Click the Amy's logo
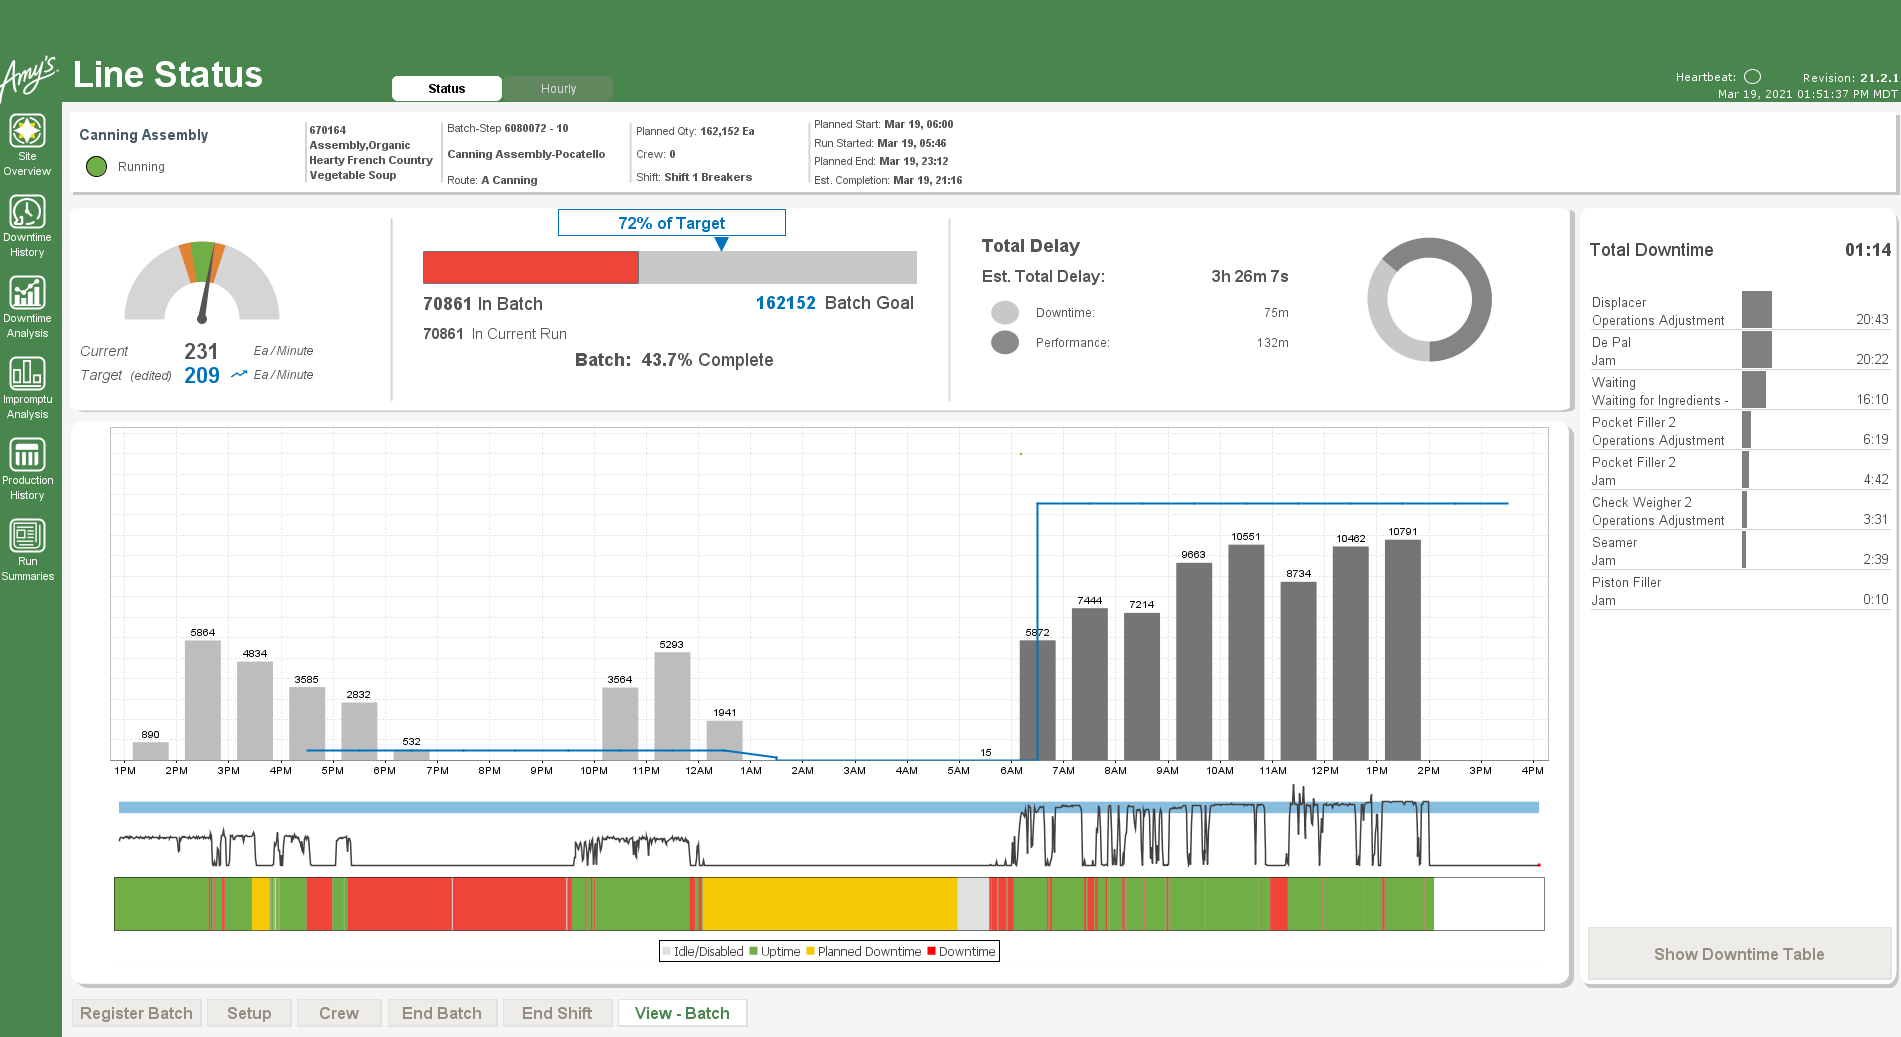Image resolution: width=1901 pixels, height=1037 pixels. 29,77
